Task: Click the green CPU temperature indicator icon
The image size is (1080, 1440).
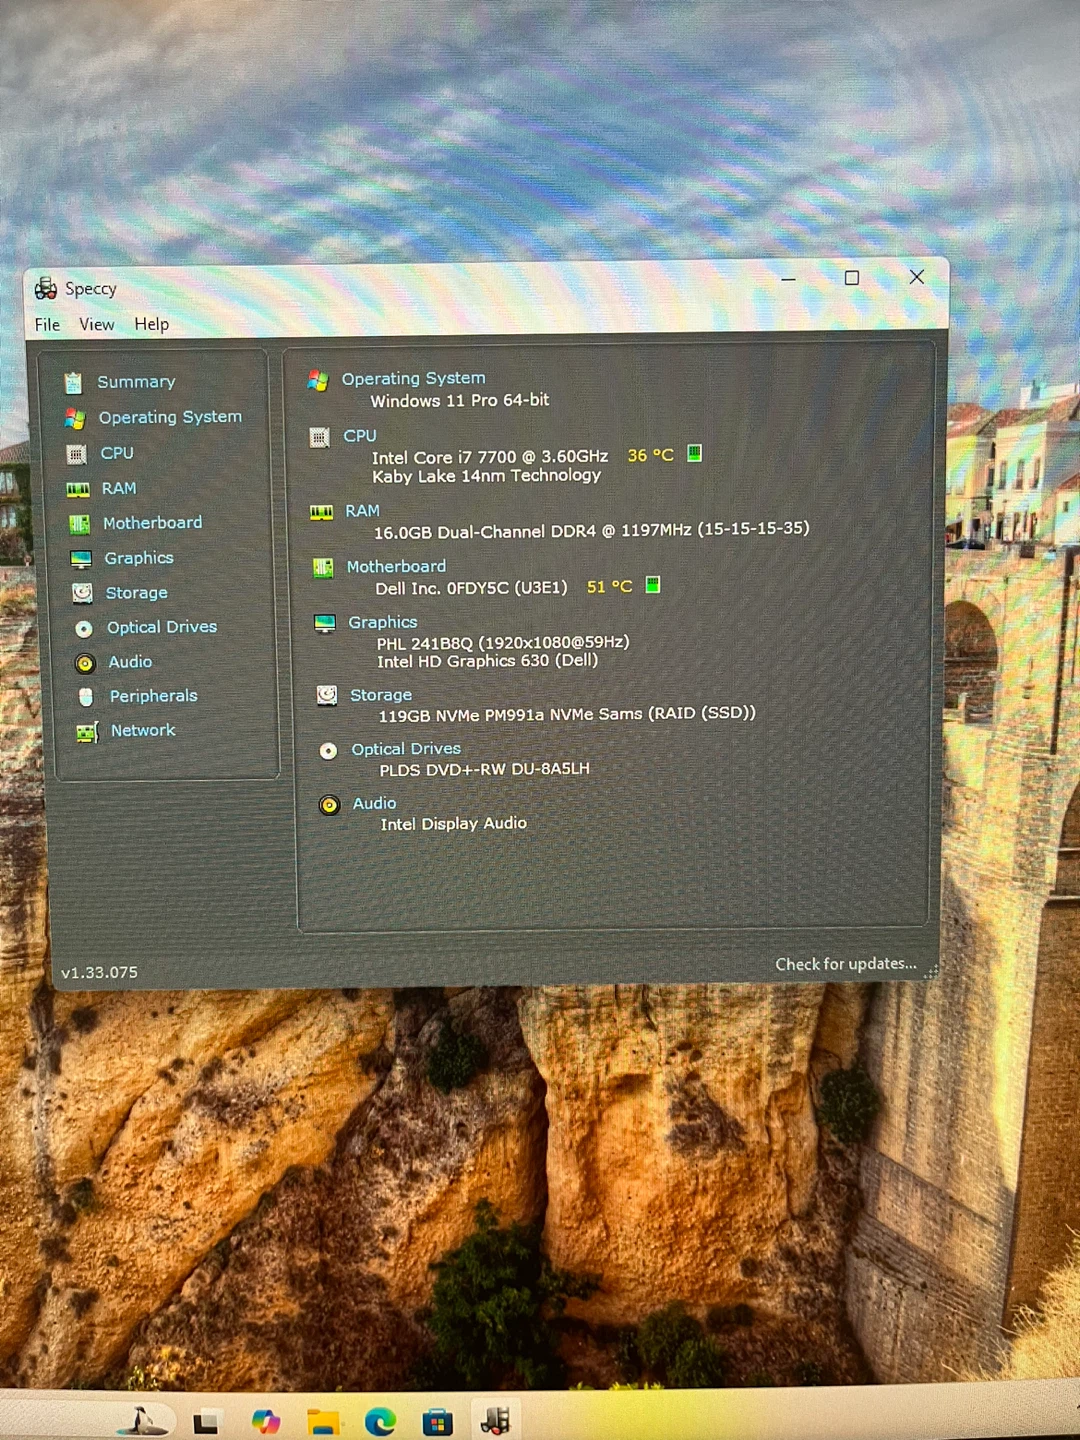Action: click(694, 453)
